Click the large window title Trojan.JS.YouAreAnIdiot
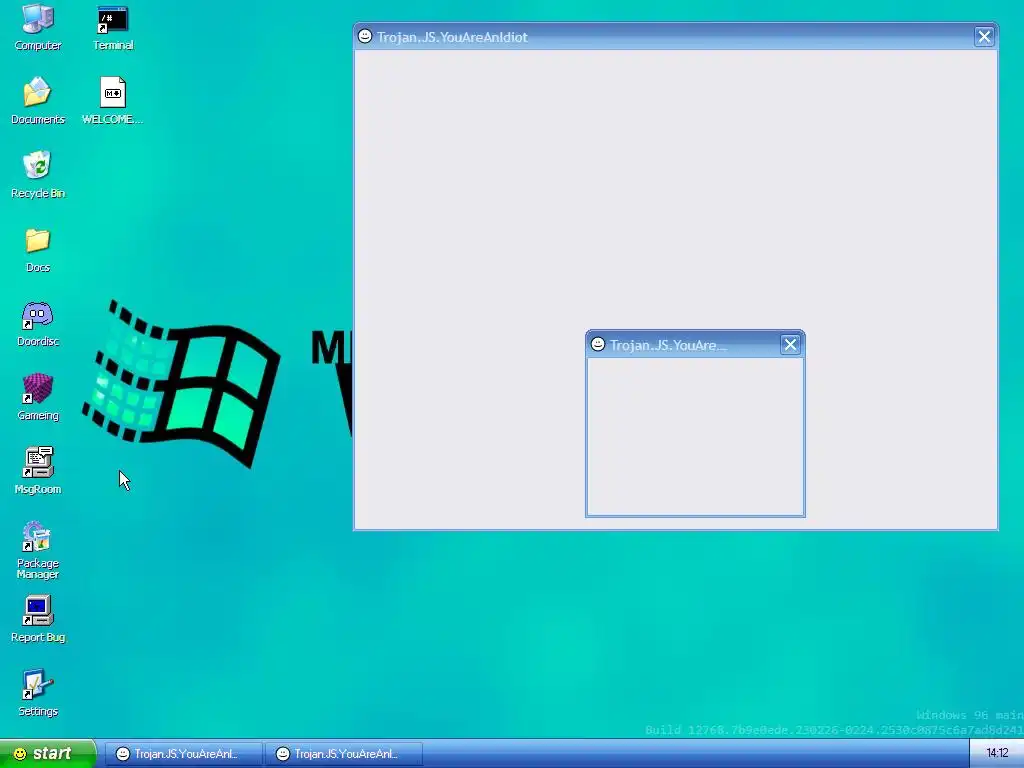 pos(453,37)
